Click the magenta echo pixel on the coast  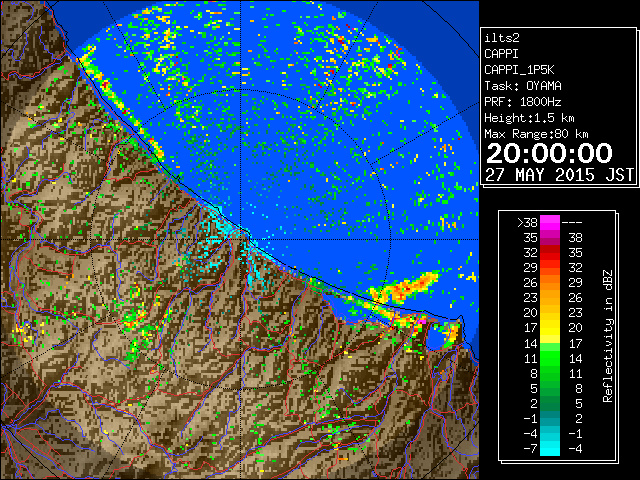pos(421,322)
